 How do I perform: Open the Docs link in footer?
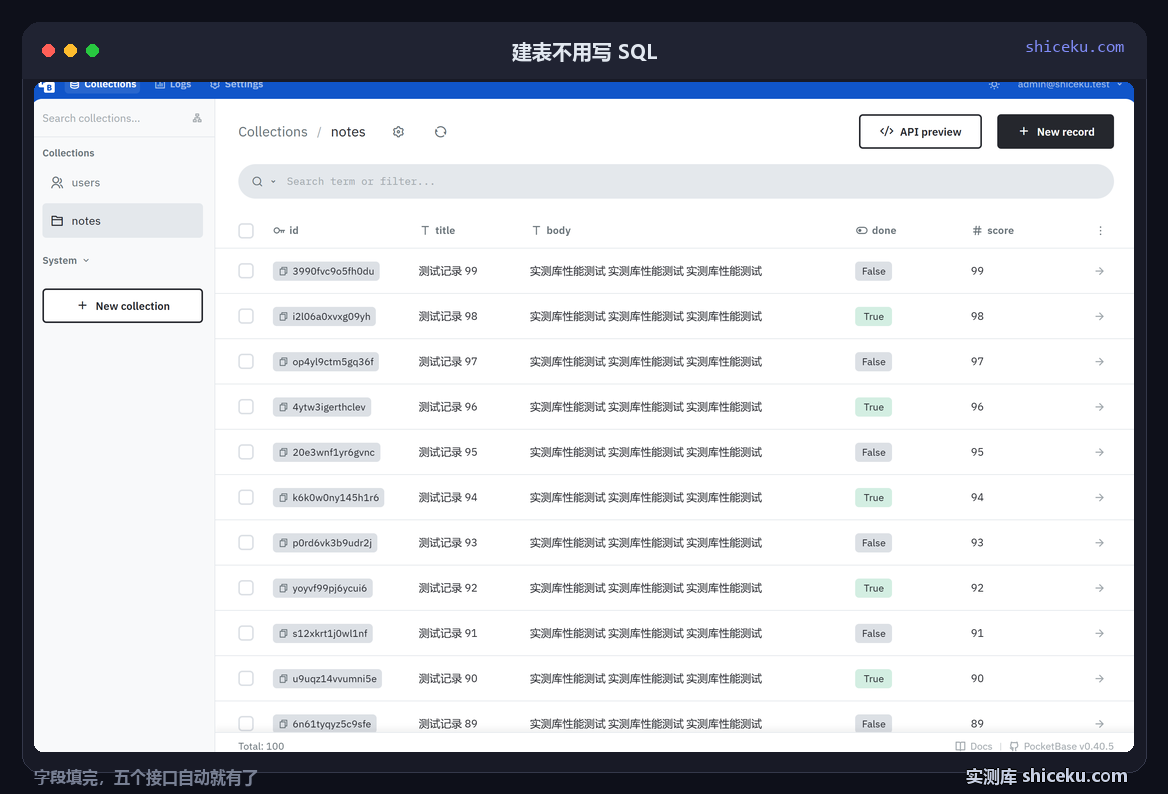pos(974,746)
